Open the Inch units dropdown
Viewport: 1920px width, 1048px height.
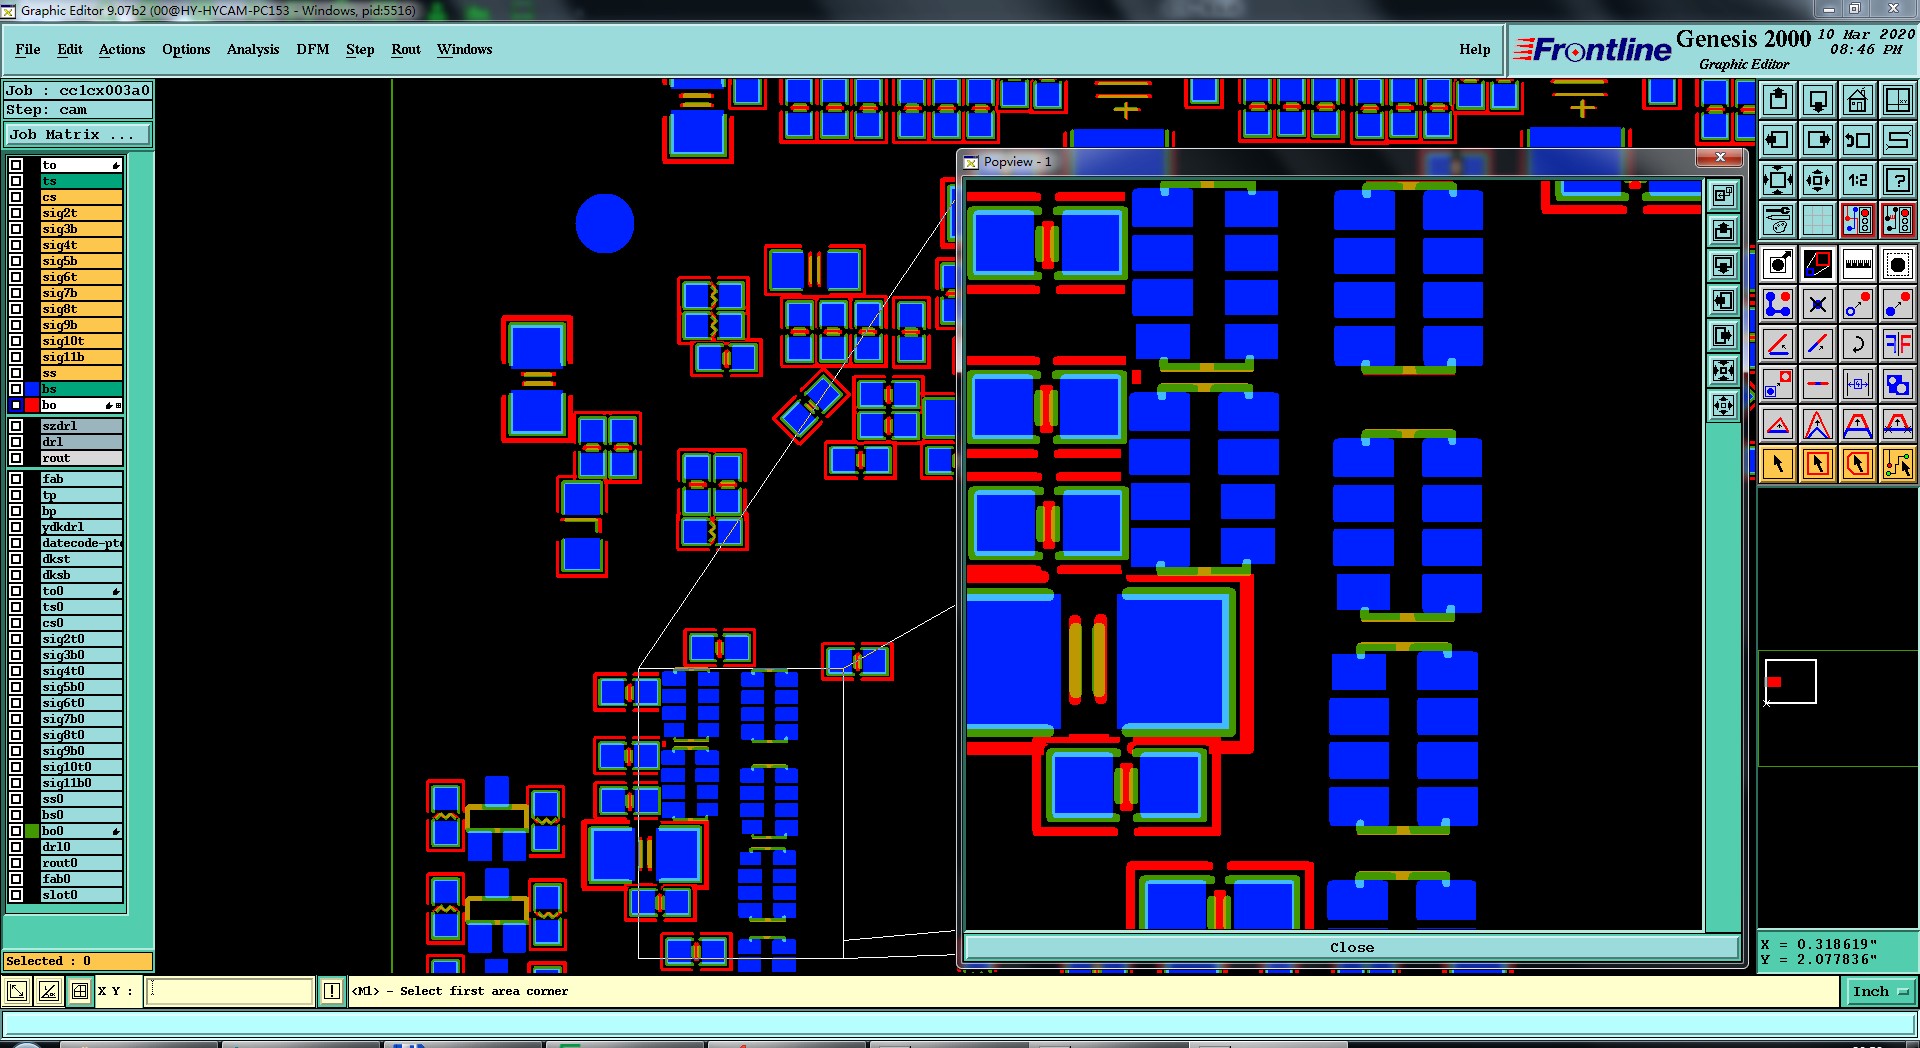click(1880, 991)
